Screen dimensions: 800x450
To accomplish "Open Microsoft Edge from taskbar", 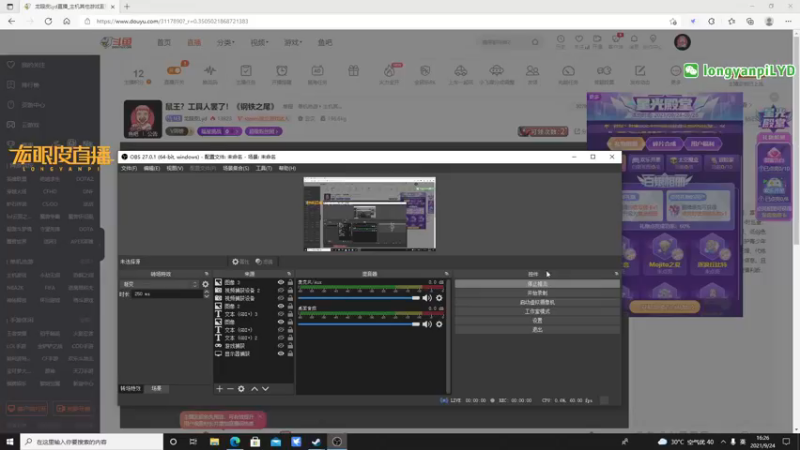I will click(235, 442).
